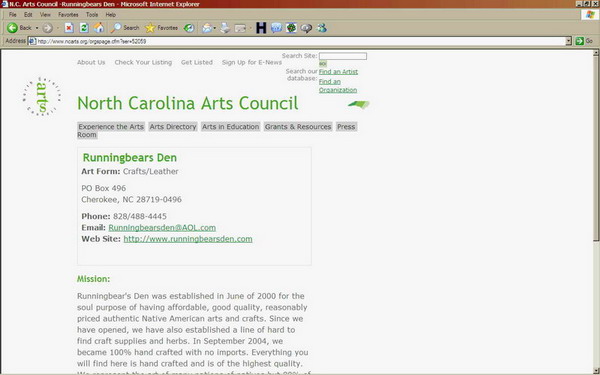Image resolution: width=600 pixels, height=375 pixels.
Task: Open Press Room tab
Action: coord(346,127)
